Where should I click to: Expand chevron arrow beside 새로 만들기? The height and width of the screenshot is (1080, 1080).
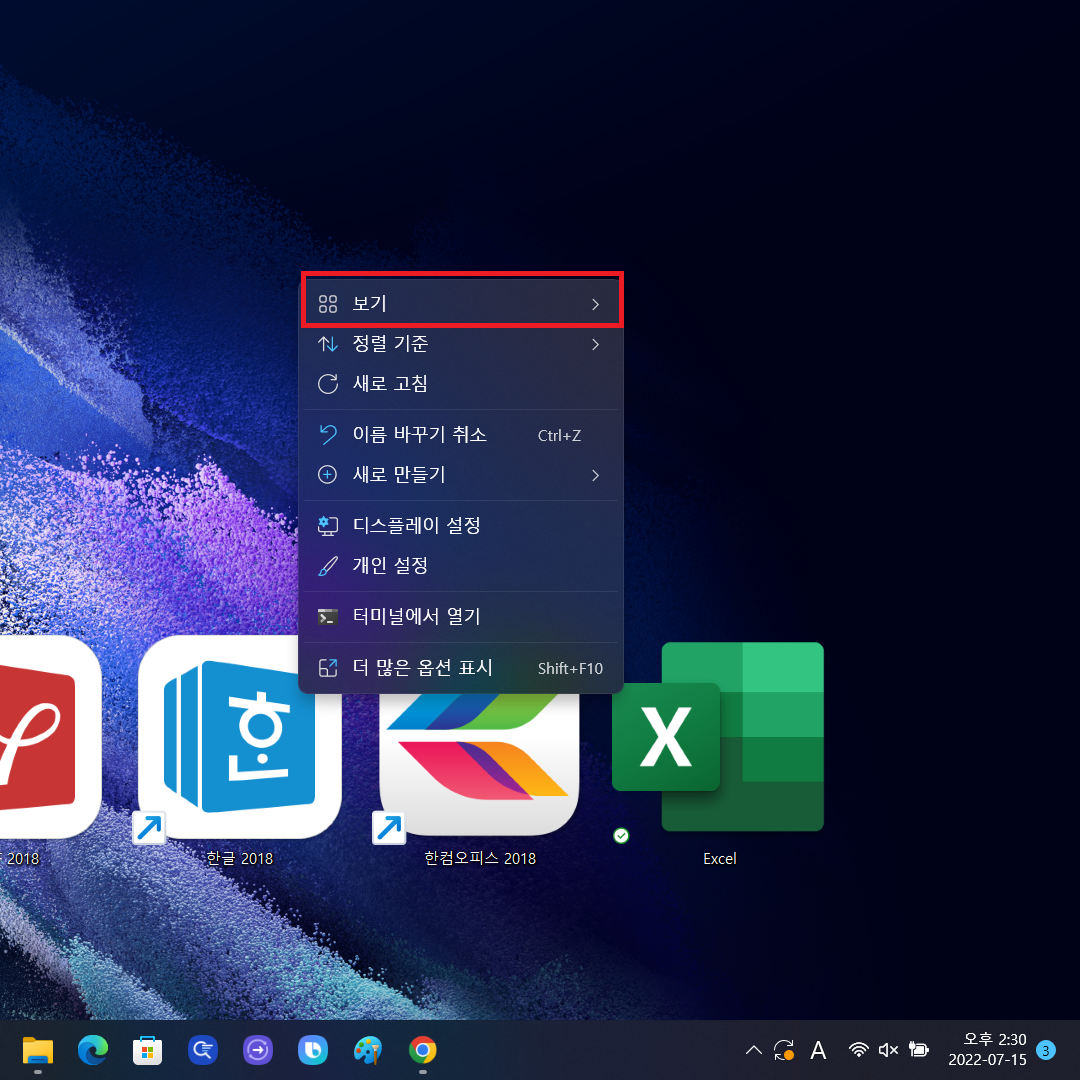point(595,475)
